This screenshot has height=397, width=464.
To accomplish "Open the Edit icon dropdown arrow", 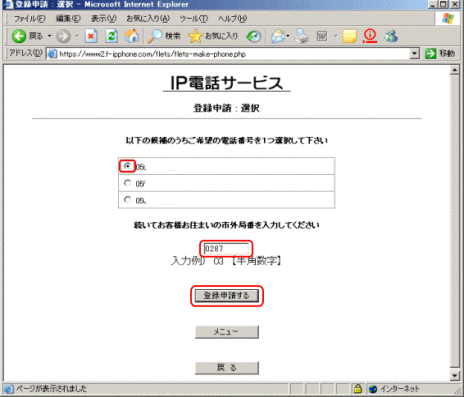I will pos(335,36).
